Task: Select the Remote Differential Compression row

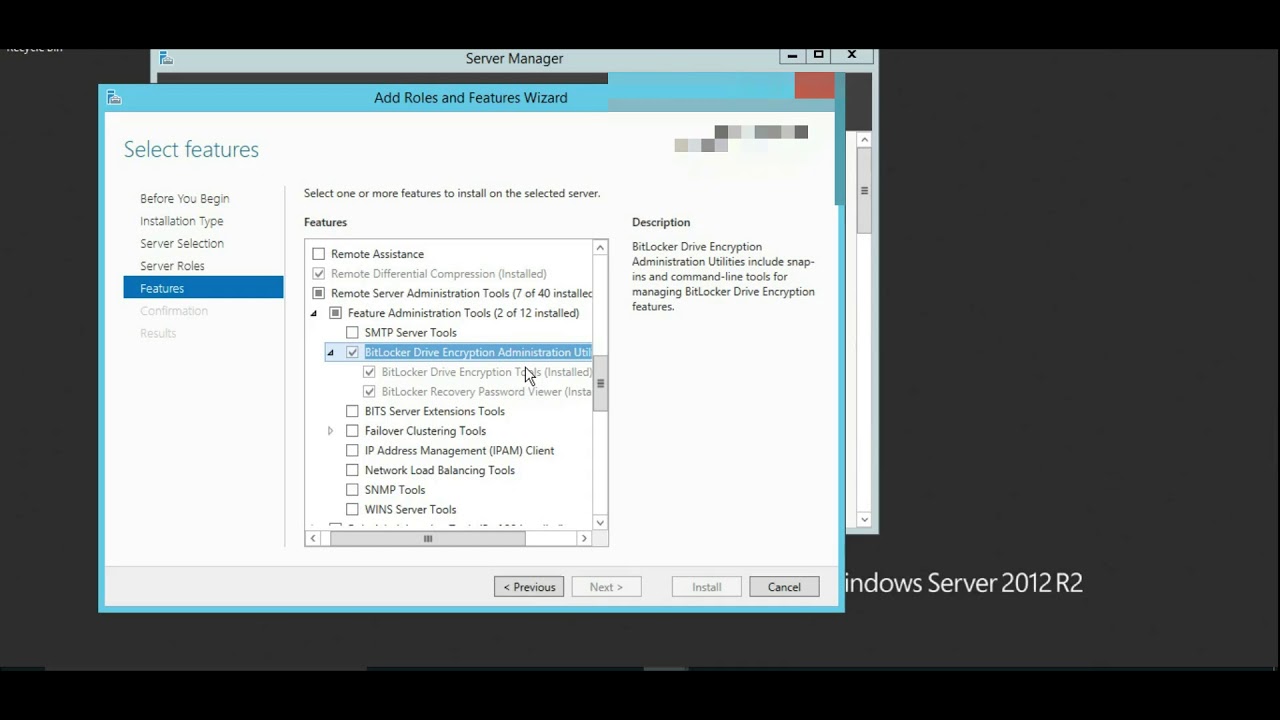Action: pyautogui.click(x=438, y=274)
